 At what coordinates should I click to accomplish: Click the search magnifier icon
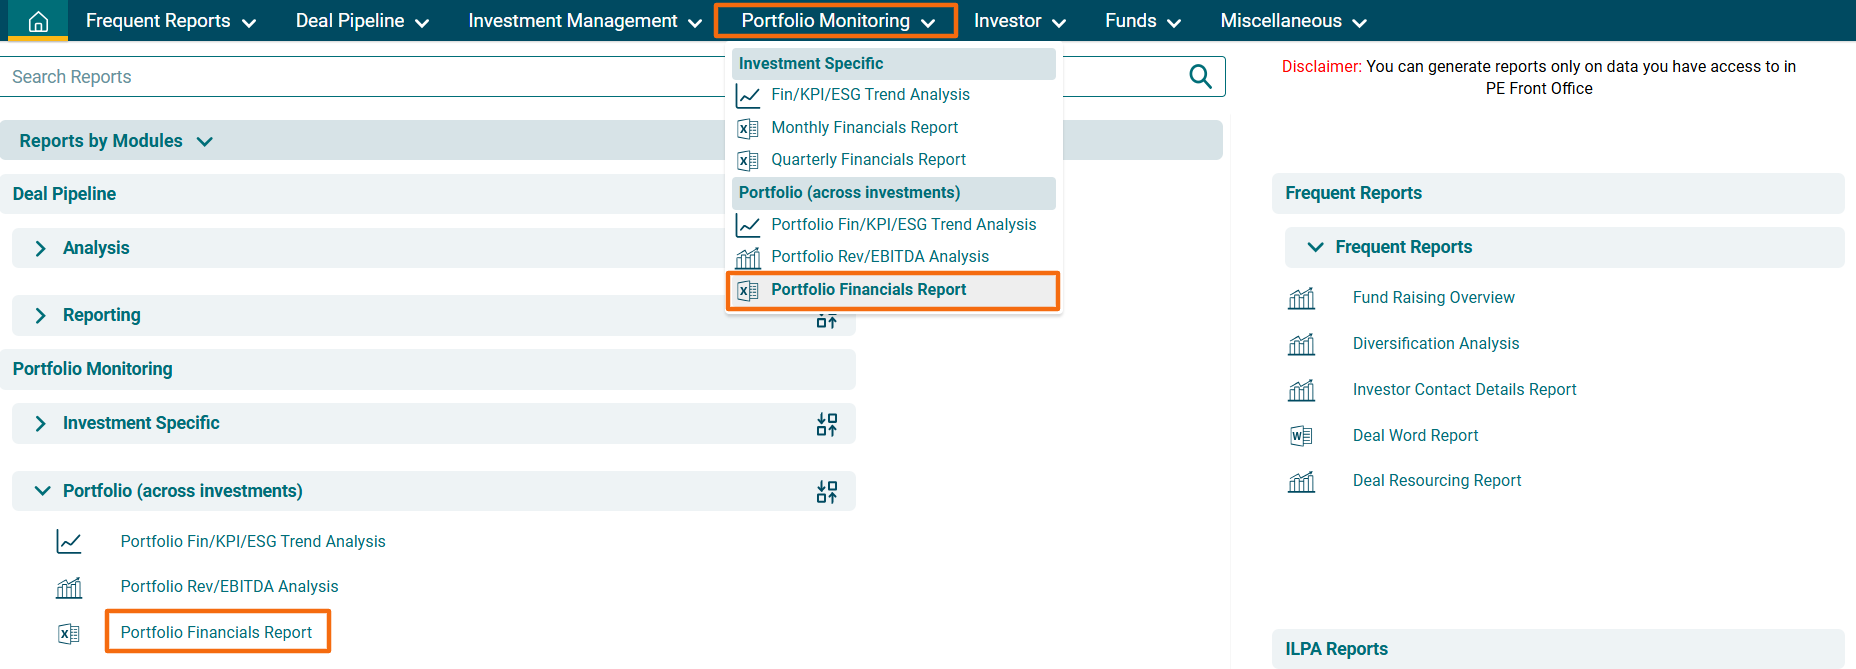[1200, 77]
